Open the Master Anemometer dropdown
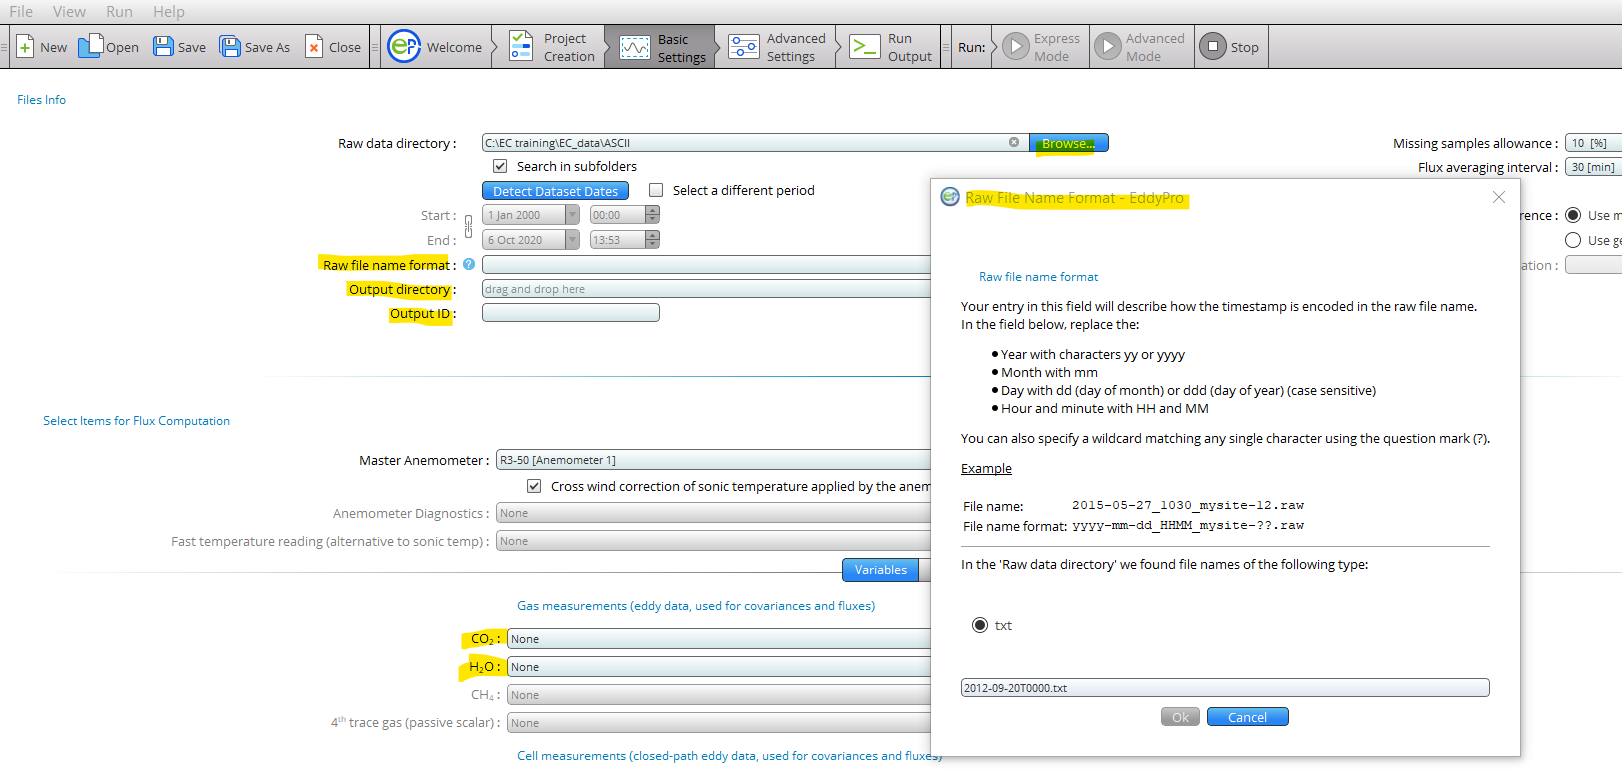1622x771 pixels. tap(713, 460)
